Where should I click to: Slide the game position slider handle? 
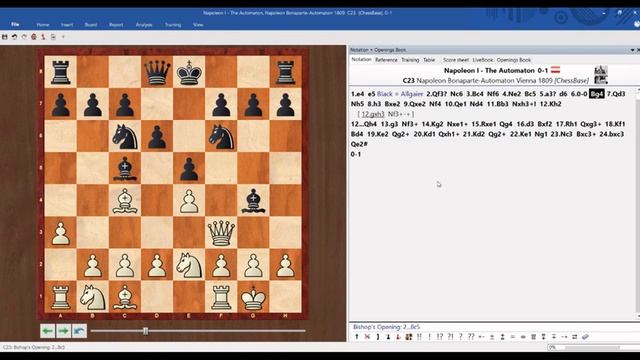pyautogui.click(x=145, y=331)
